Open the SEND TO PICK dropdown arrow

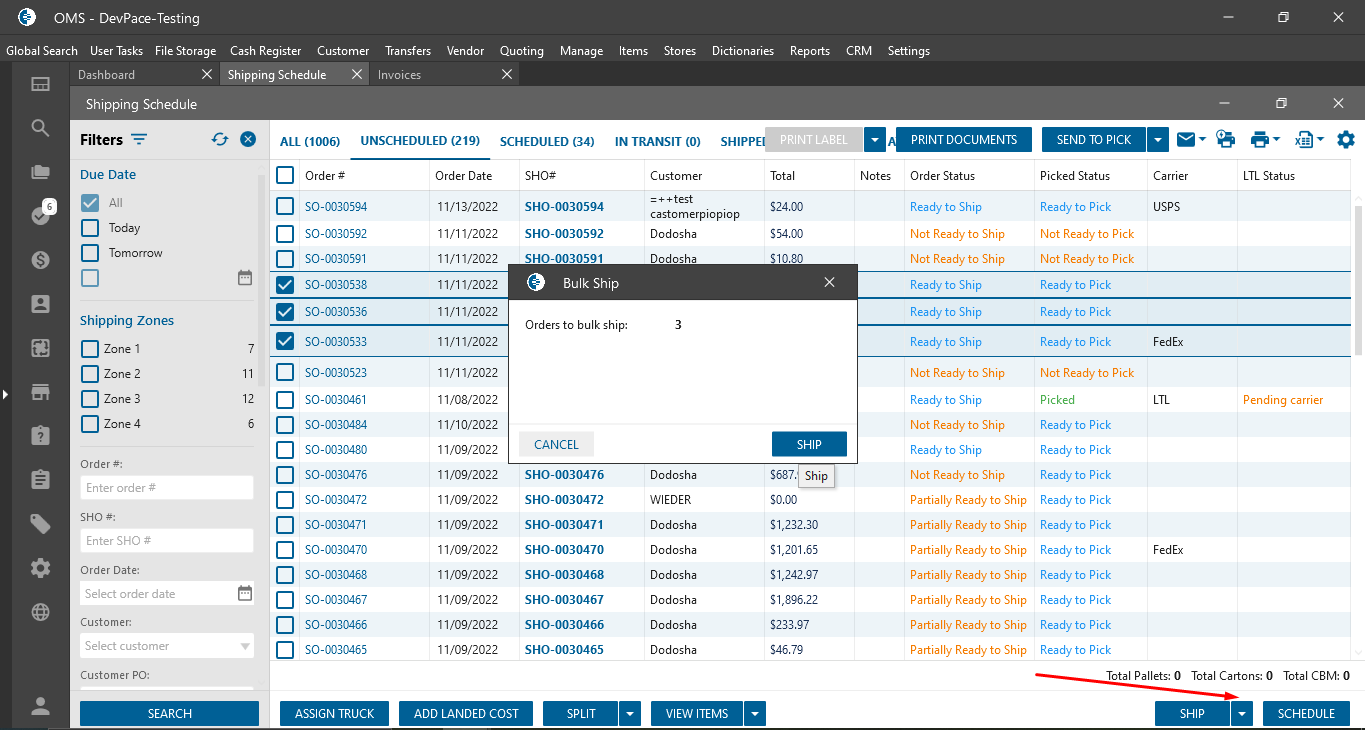coord(1158,140)
